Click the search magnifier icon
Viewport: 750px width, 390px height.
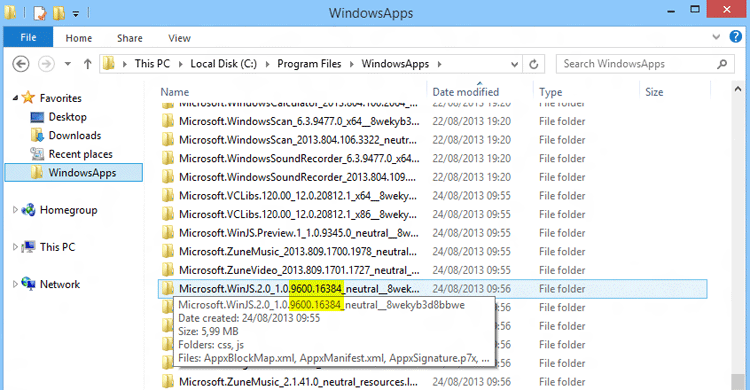tap(722, 64)
